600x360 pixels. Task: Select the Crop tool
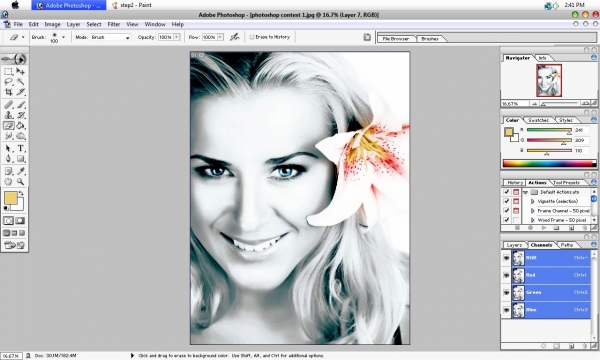click(x=8, y=92)
